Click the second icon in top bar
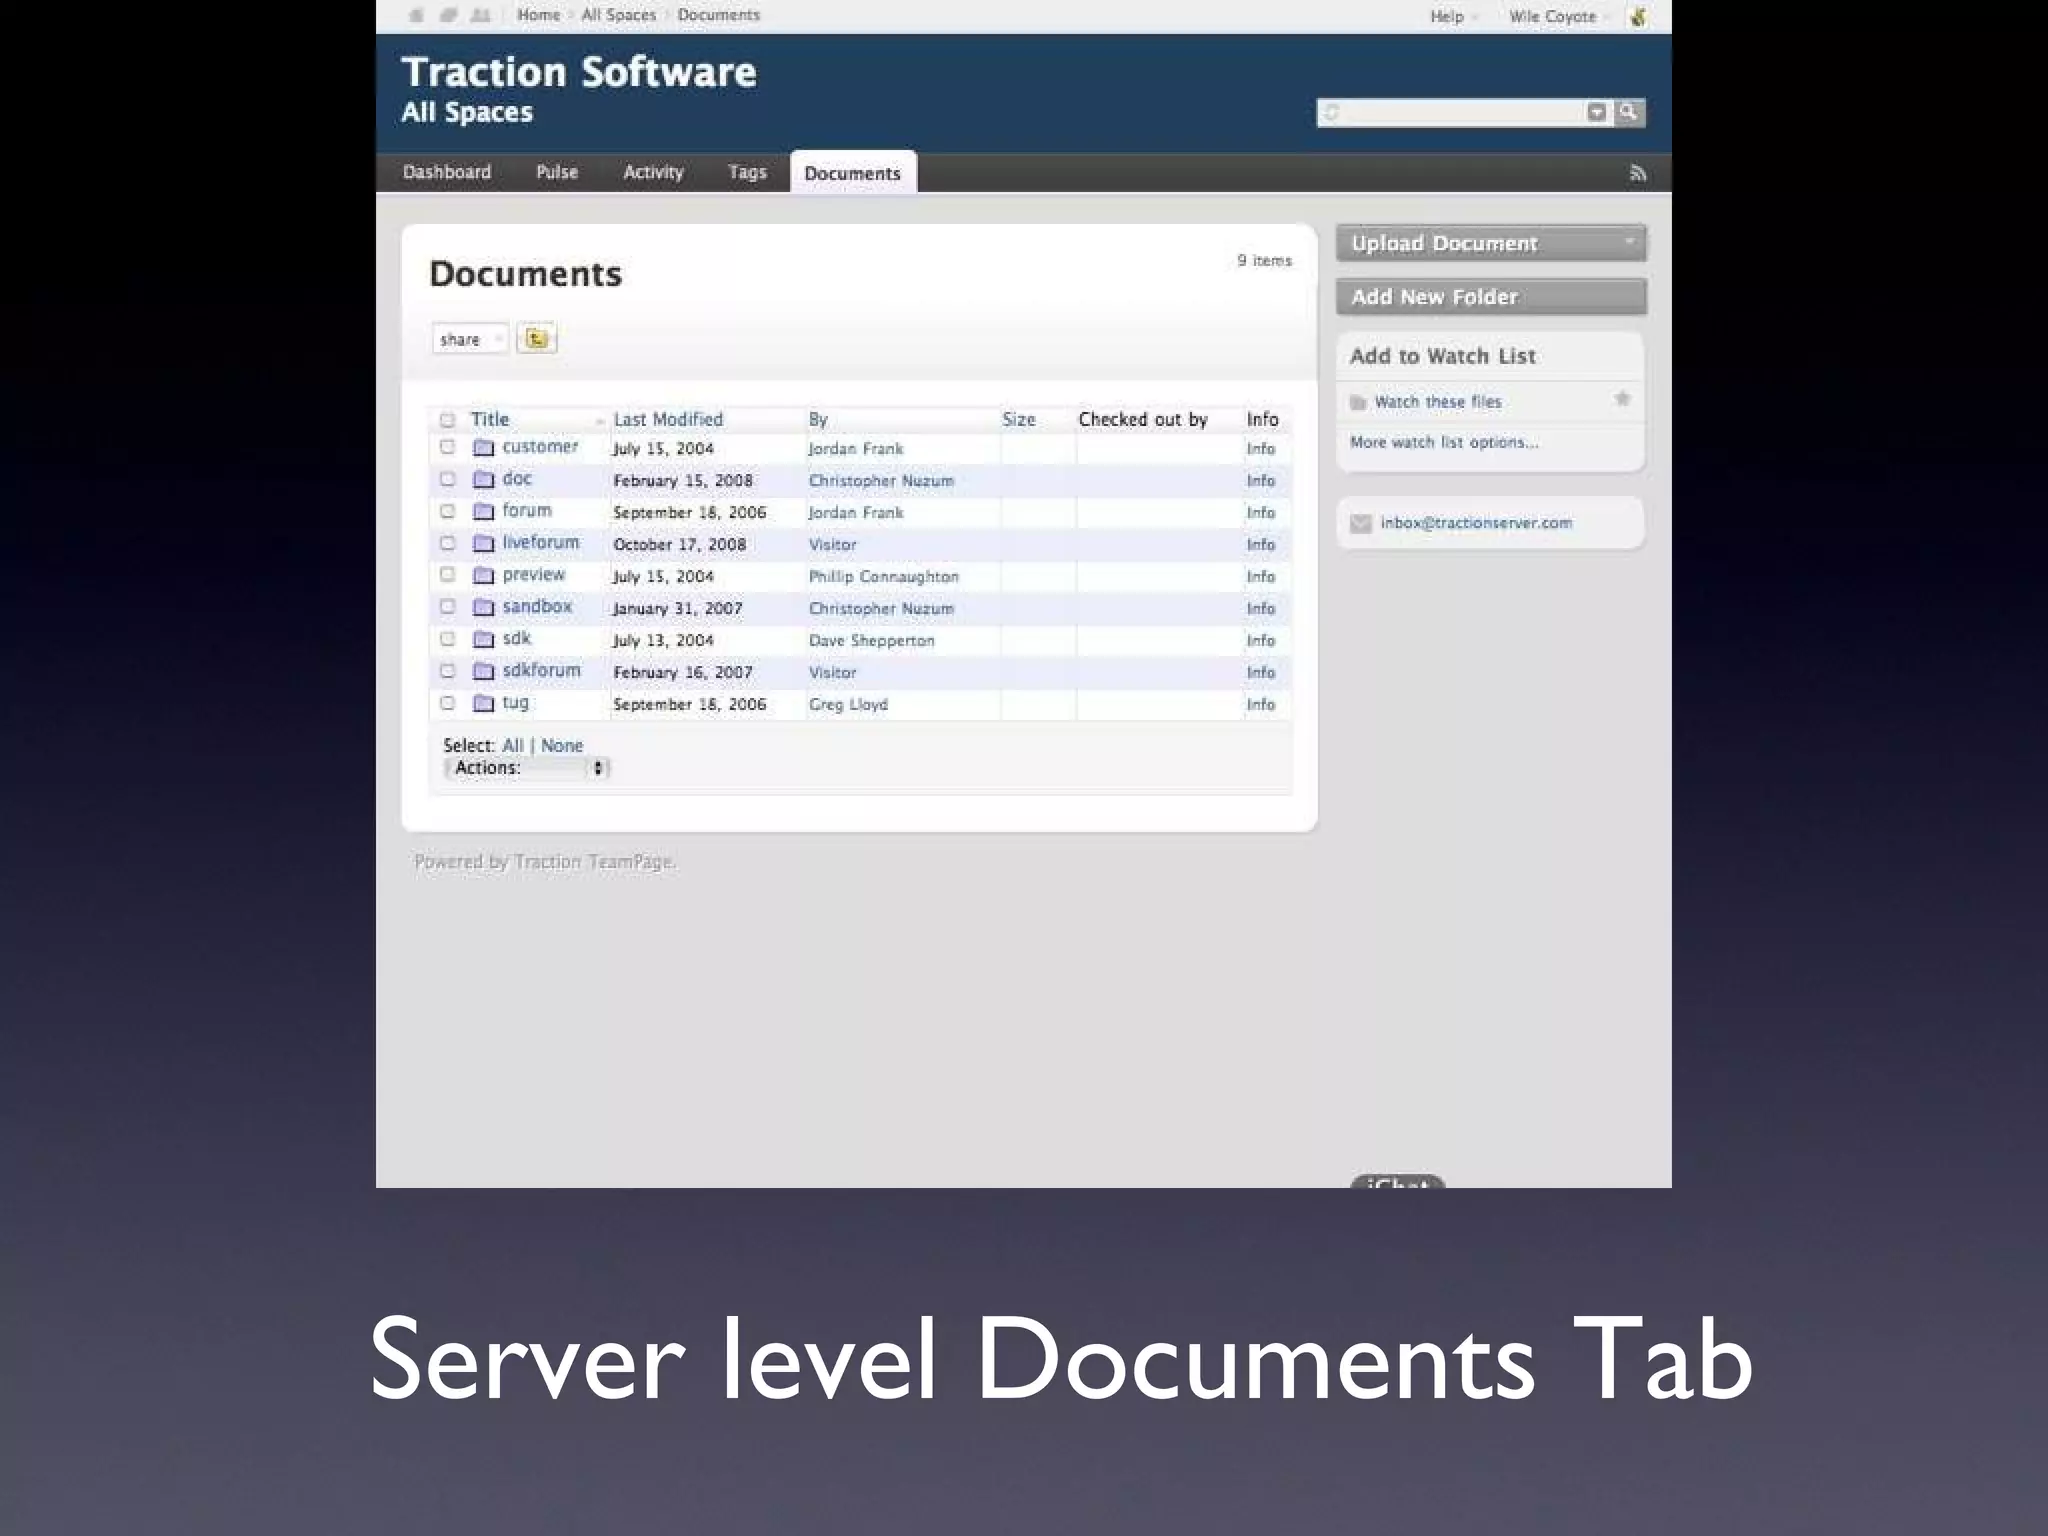This screenshot has height=1536, width=2048. [449, 15]
